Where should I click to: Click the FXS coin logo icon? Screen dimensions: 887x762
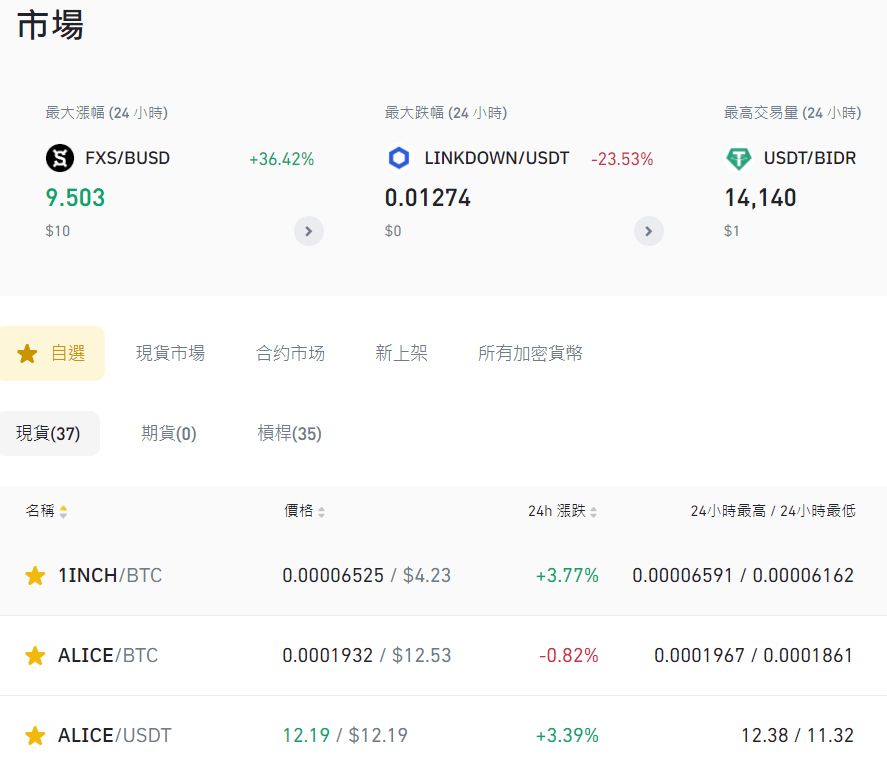pyautogui.click(x=59, y=158)
